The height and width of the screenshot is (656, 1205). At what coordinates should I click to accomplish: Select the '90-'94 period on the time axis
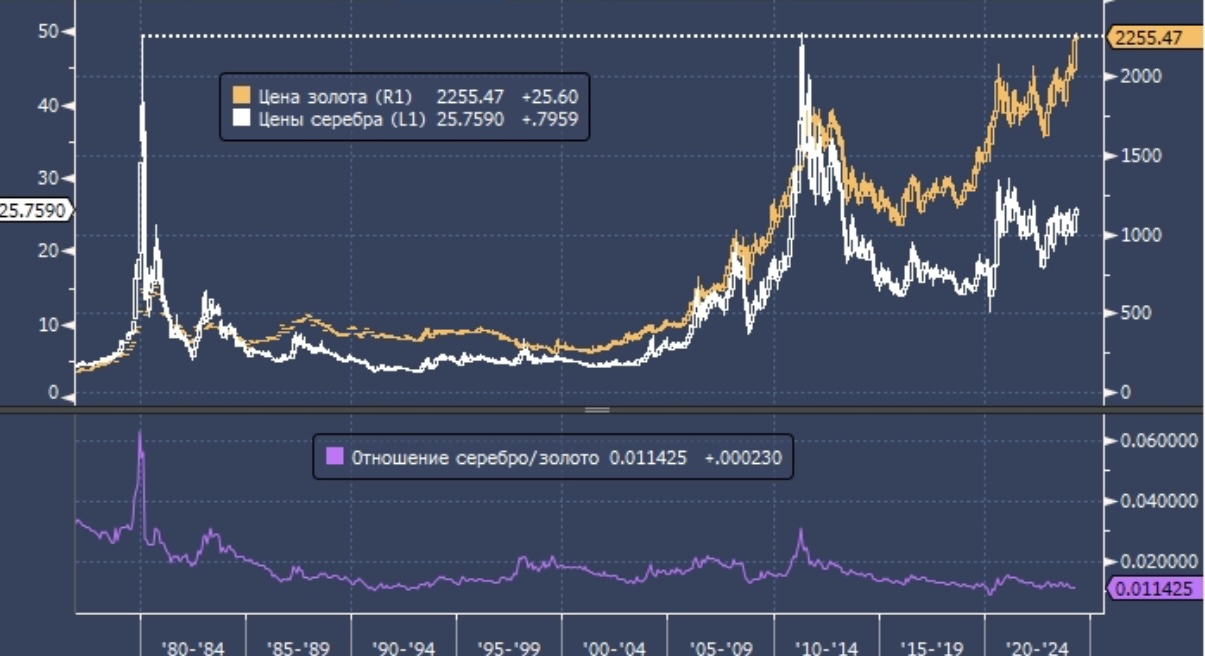403,647
